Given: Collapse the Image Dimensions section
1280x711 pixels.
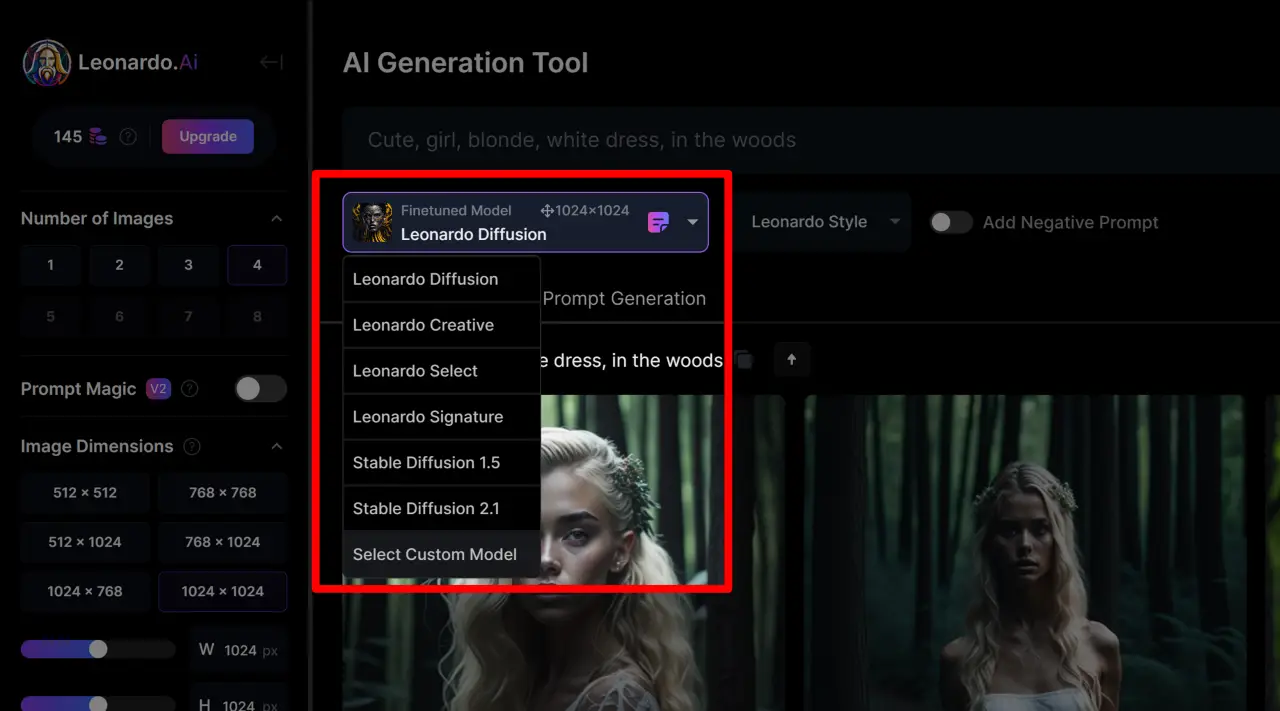Looking at the screenshot, I should pyautogui.click(x=277, y=446).
